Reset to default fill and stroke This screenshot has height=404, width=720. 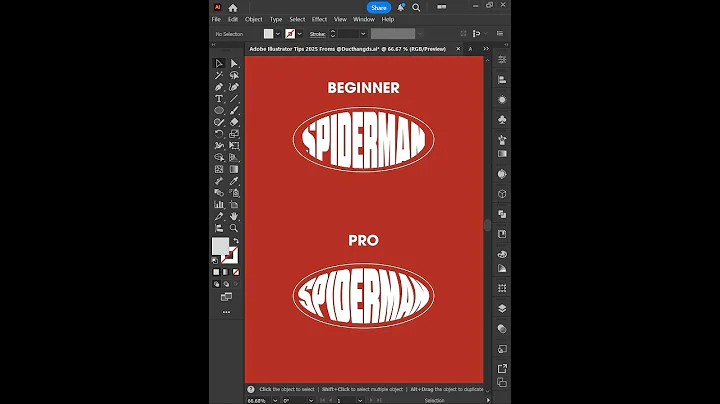pyautogui.click(x=215, y=260)
